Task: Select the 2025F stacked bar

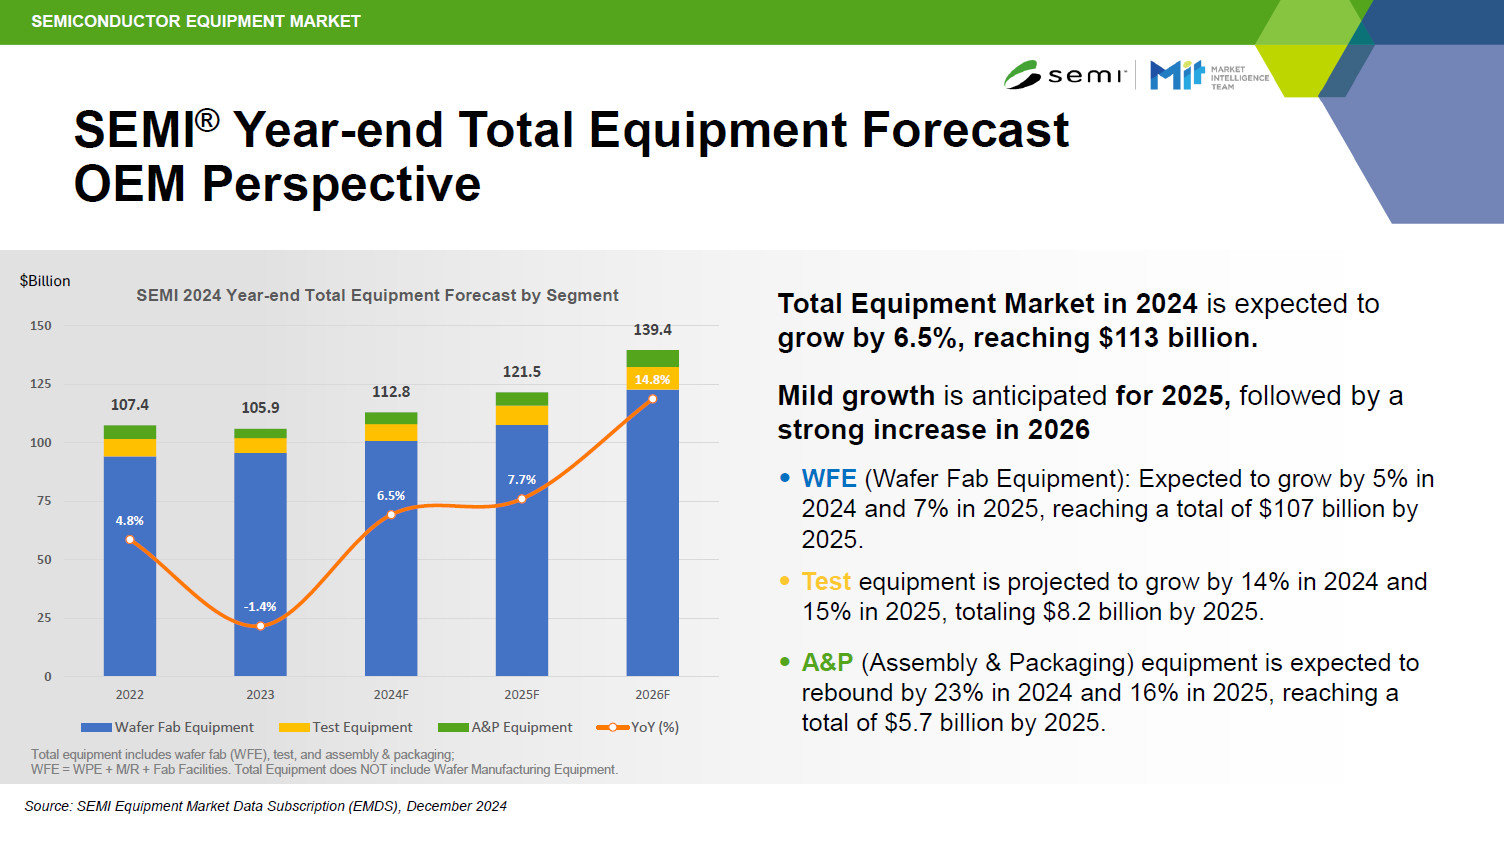Action: click(x=522, y=534)
